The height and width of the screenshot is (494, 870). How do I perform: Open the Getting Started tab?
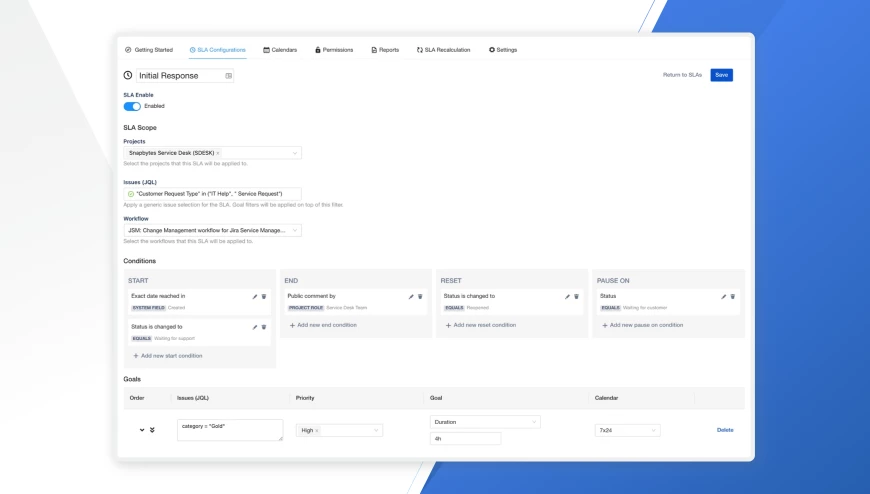point(149,50)
